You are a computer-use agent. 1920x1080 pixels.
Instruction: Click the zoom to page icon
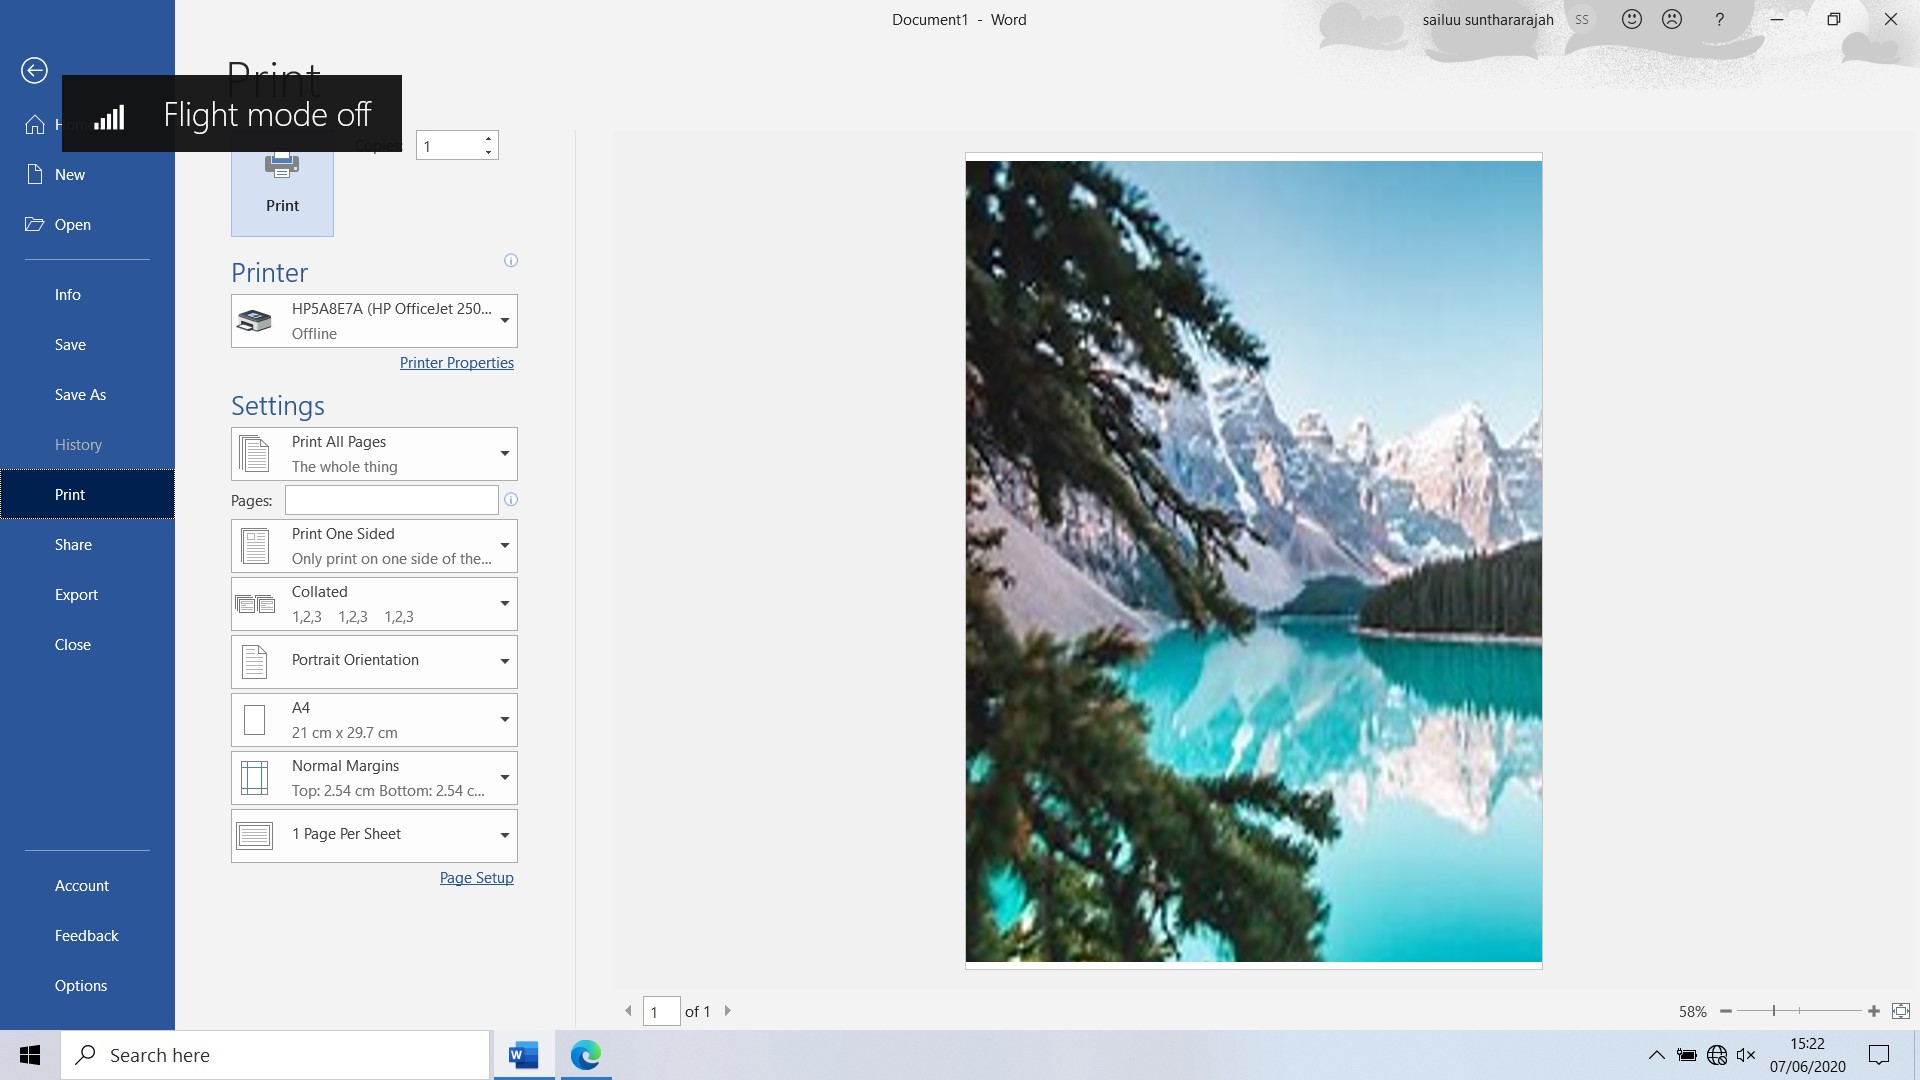click(x=1901, y=1012)
